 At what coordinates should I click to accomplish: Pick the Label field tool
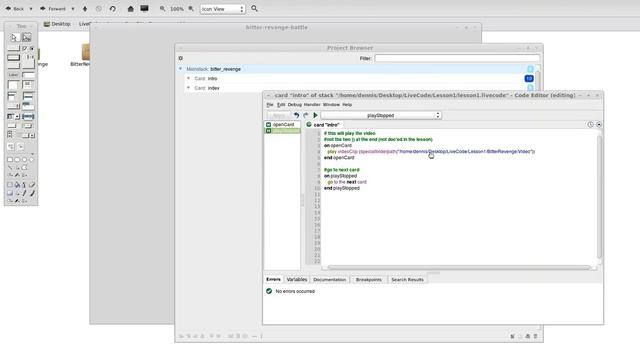pyautogui.click(x=13, y=75)
